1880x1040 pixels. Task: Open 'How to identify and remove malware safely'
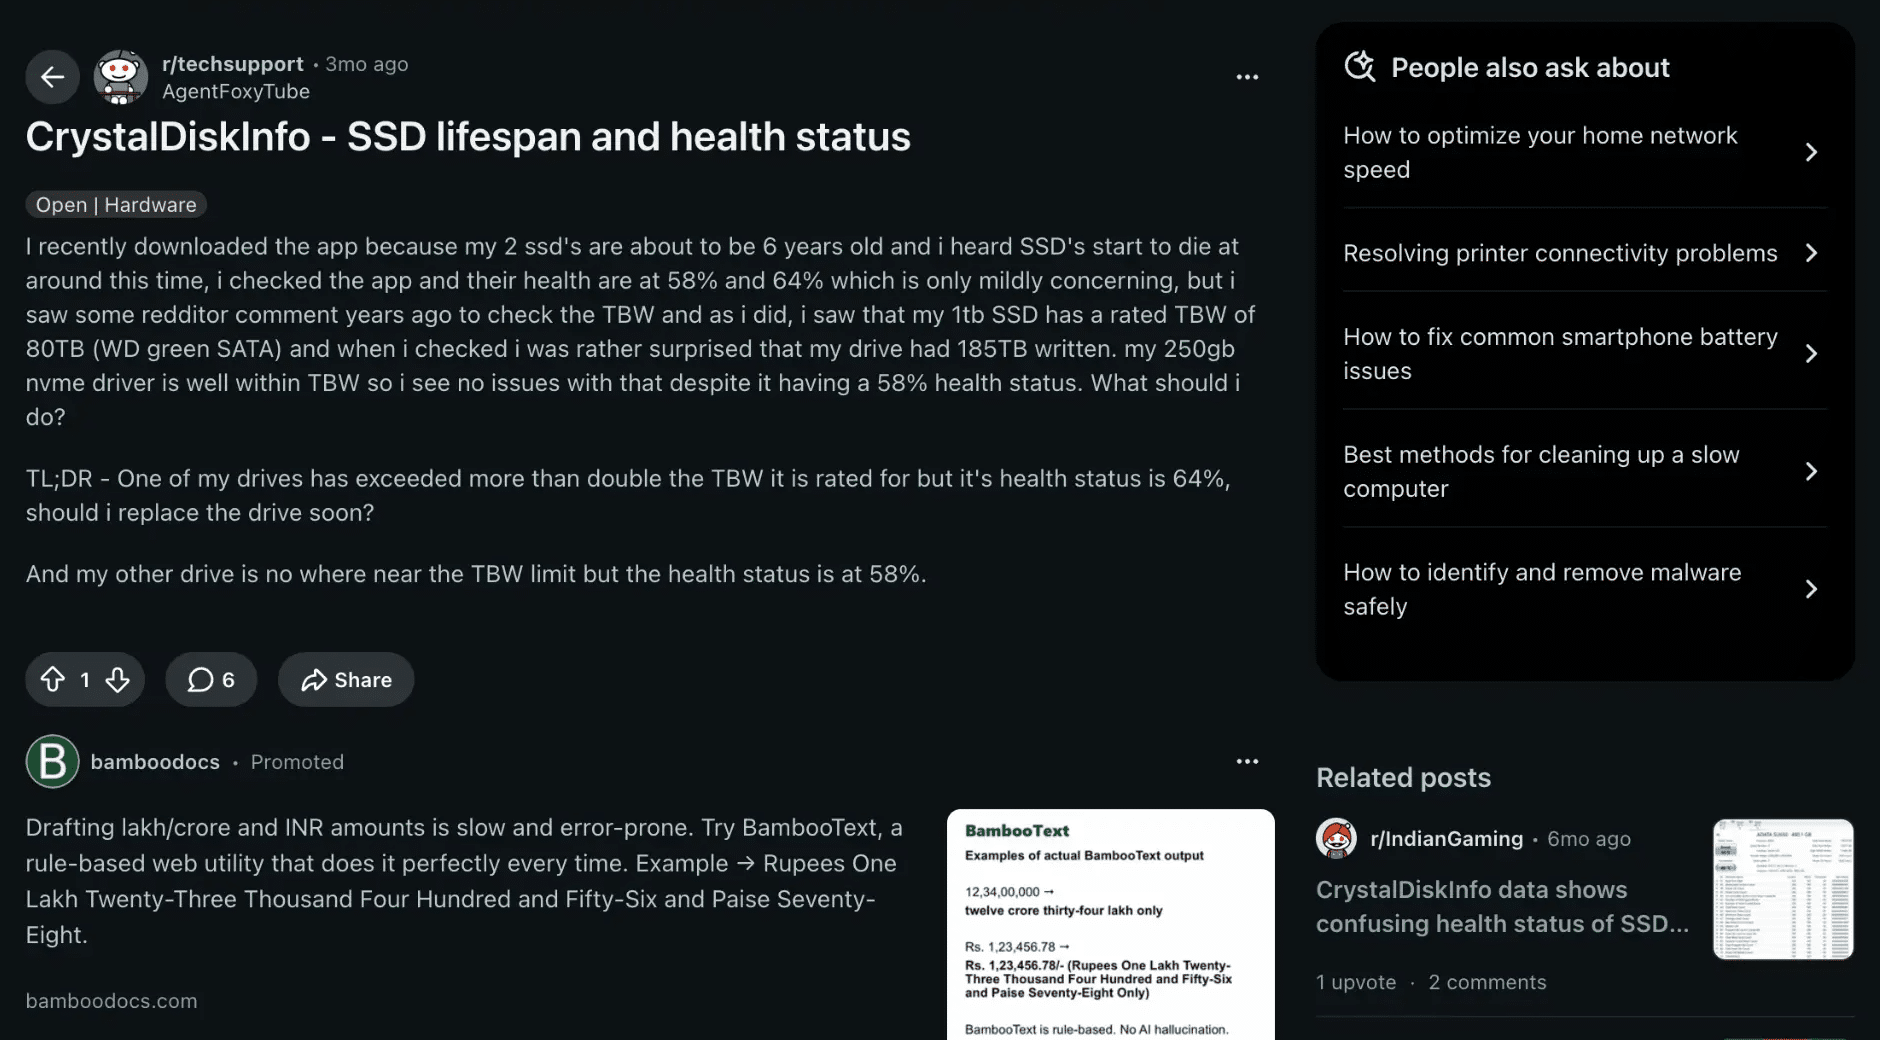point(1585,589)
